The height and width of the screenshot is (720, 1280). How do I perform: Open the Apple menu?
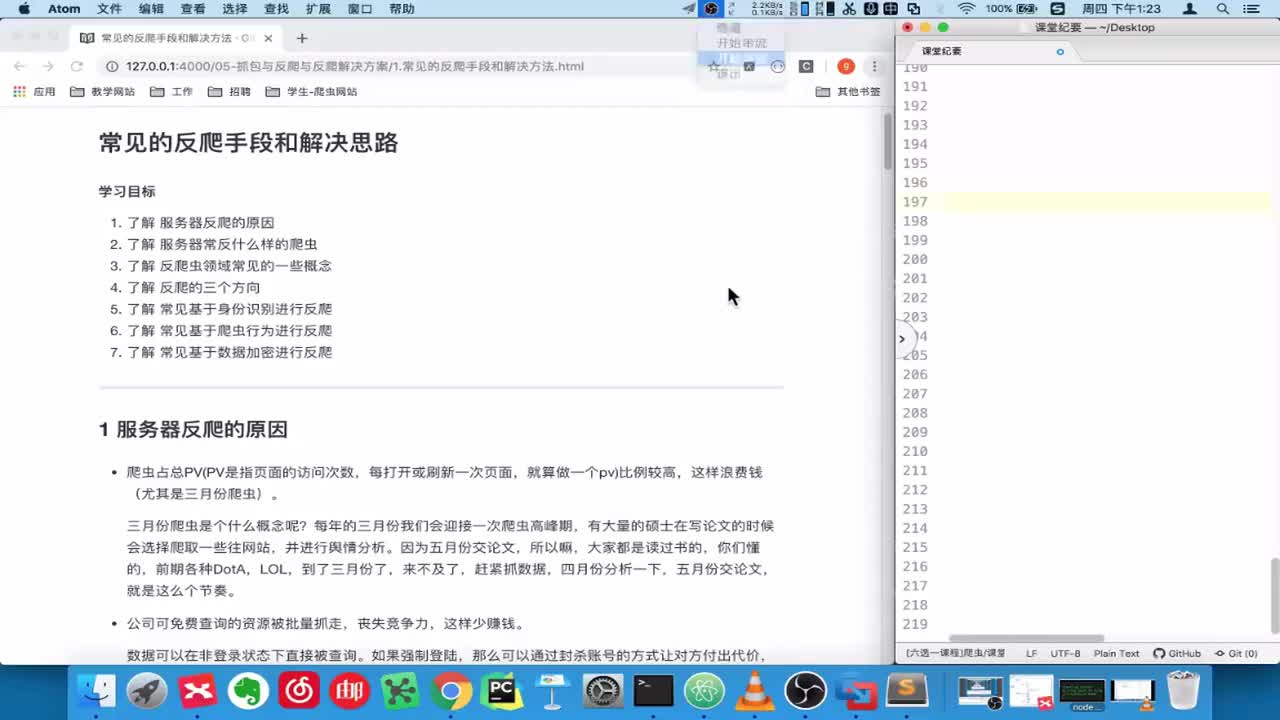[24, 9]
